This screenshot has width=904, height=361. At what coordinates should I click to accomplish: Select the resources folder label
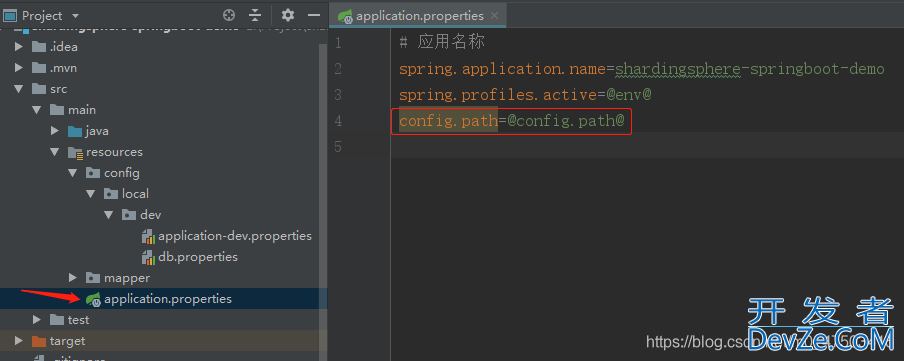(x=114, y=152)
